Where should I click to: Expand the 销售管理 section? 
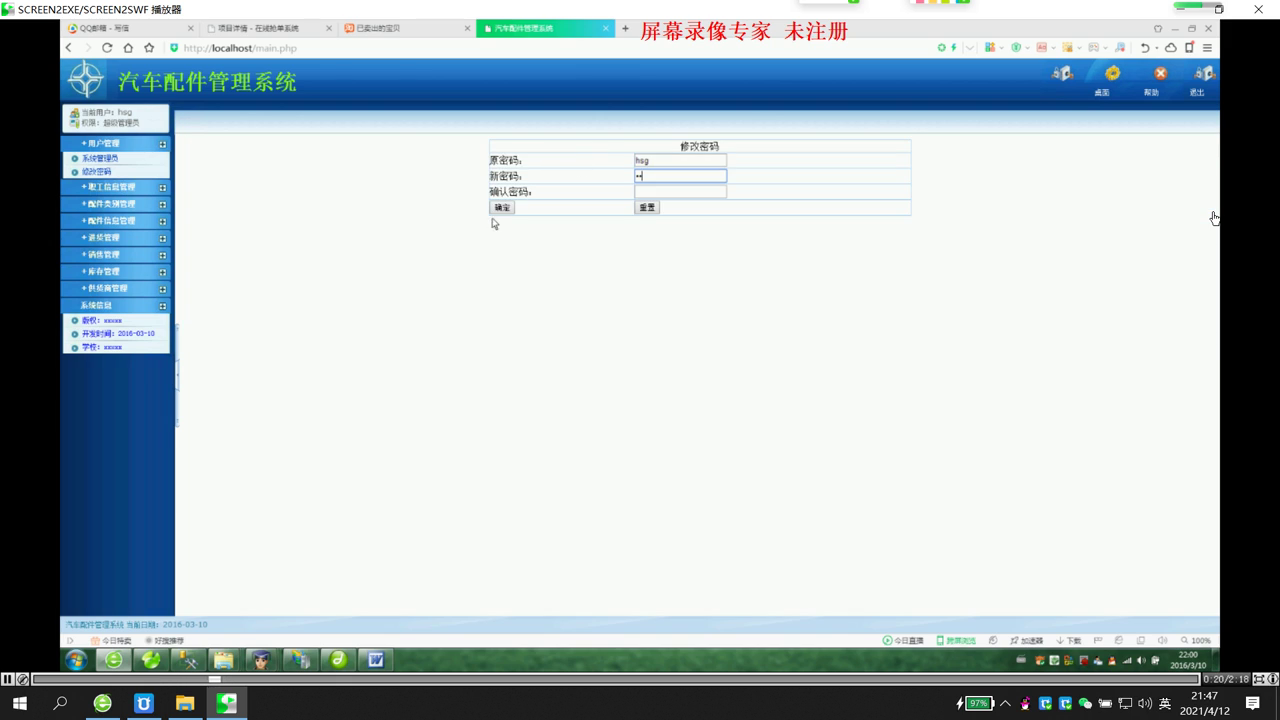tap(116, 255)
